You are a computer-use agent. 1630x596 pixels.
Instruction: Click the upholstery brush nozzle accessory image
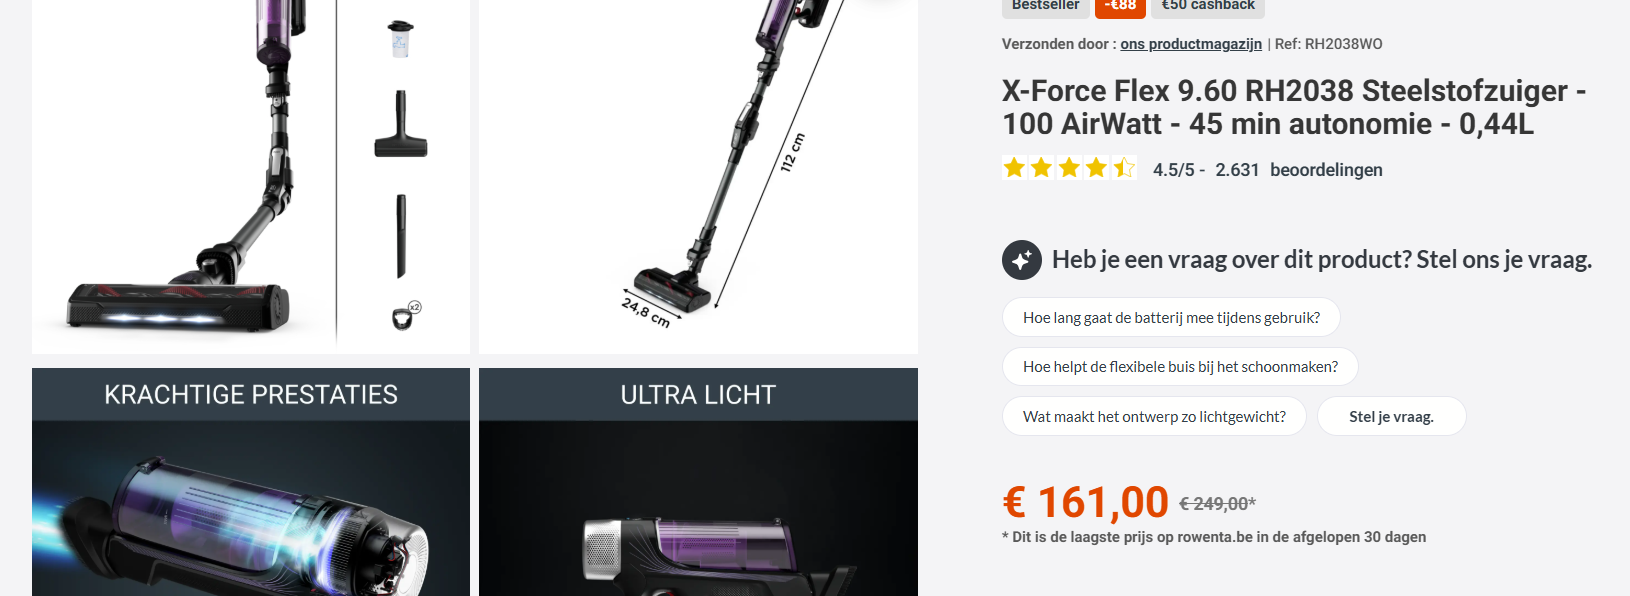pos(401,124)
